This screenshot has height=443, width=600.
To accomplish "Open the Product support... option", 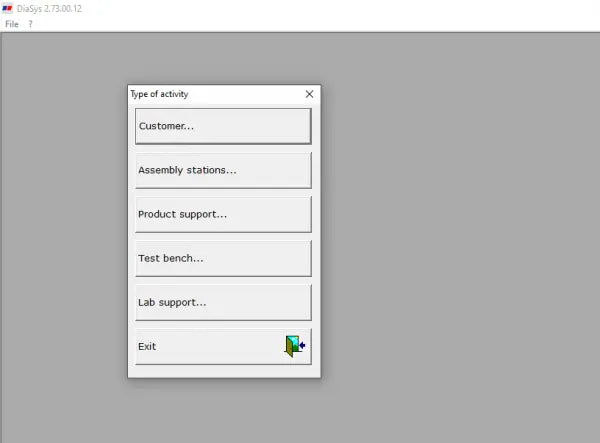I will point(223,214).
